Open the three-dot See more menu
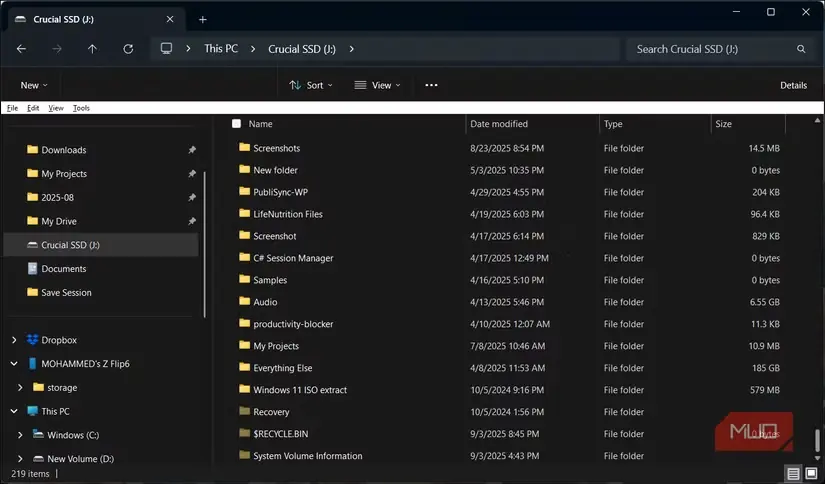 [x=431, y=85]
